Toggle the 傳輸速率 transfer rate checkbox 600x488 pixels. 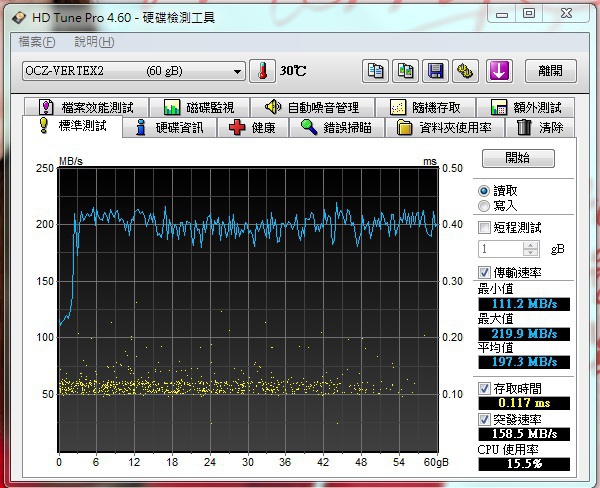[x=485, y=272]
